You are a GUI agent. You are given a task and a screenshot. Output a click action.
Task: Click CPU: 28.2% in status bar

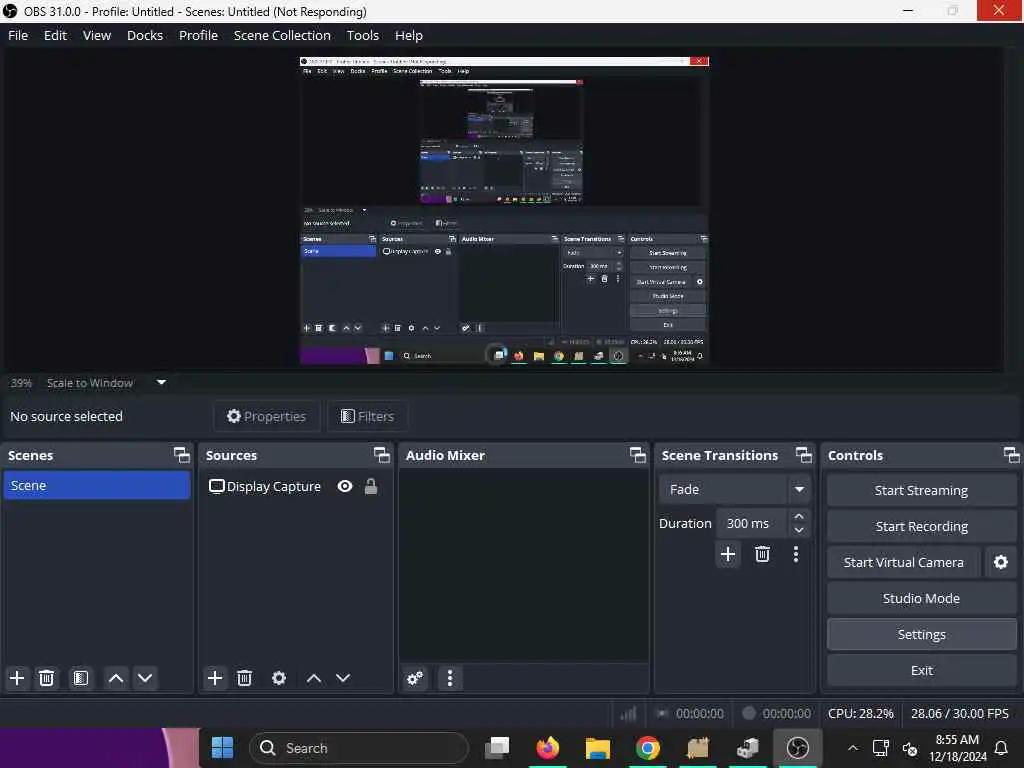click(x=861, y=713)
